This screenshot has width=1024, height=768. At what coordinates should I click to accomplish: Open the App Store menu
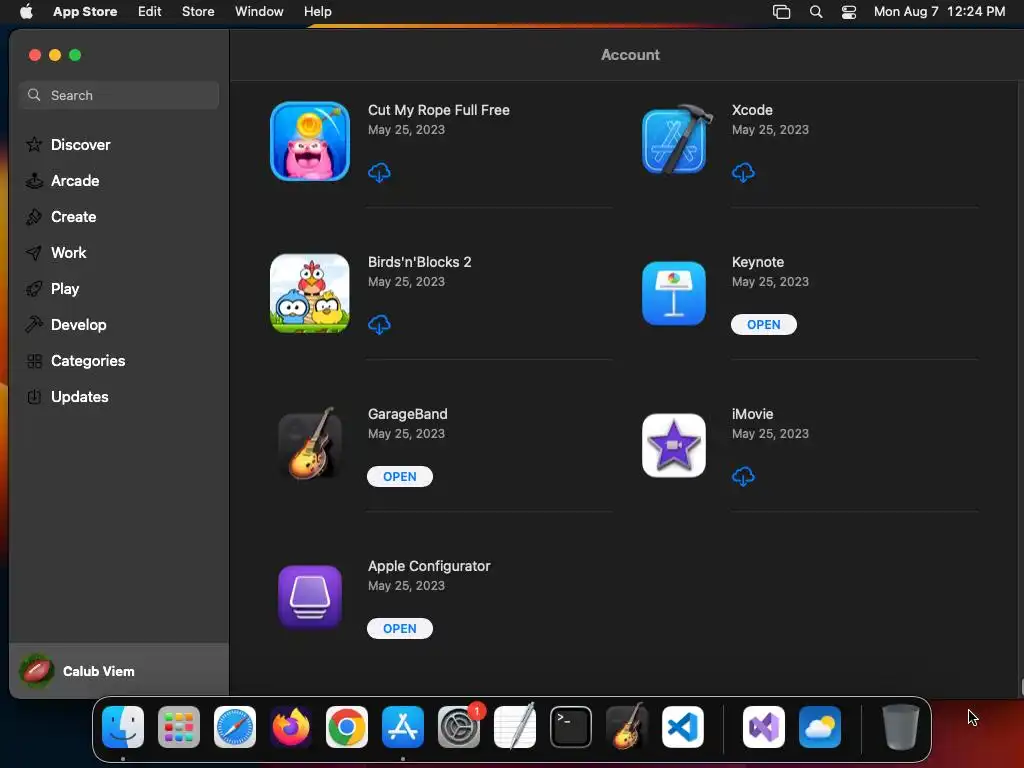85,11
